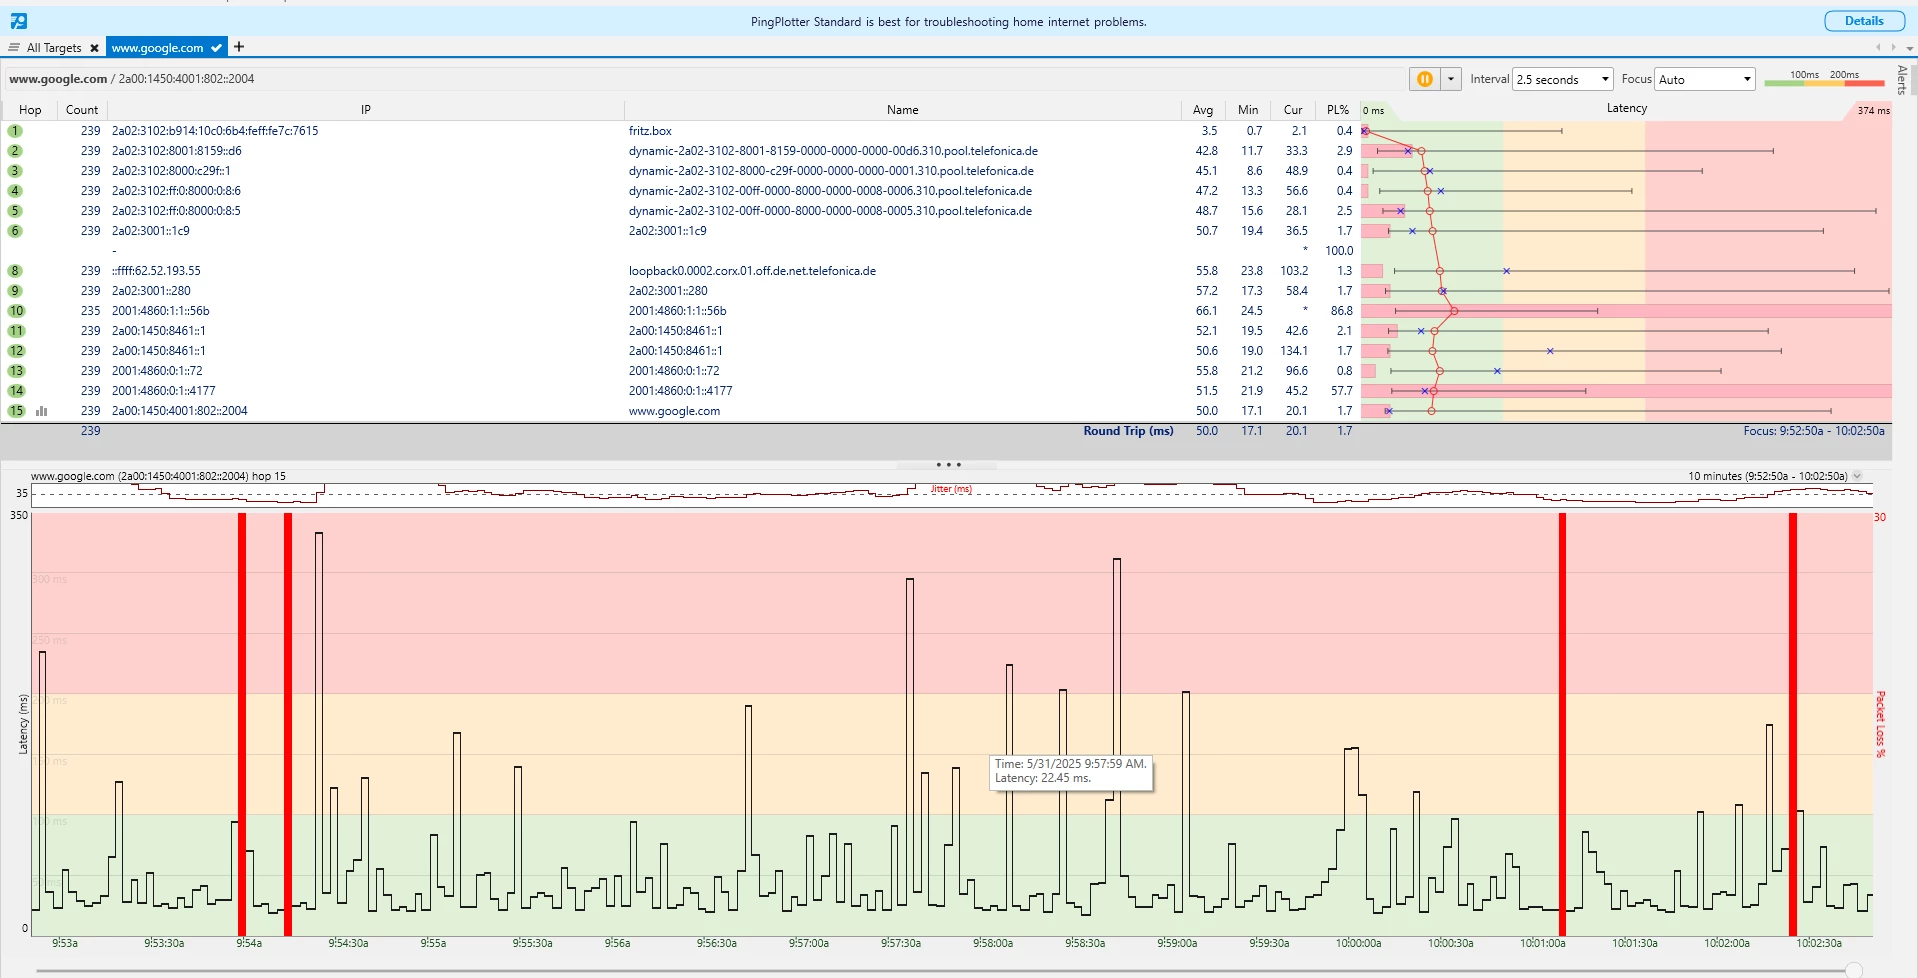Toggle the checkmark on www.google.com tab
The width and height of the screenshot is (1918, 978).
point(216,48)
